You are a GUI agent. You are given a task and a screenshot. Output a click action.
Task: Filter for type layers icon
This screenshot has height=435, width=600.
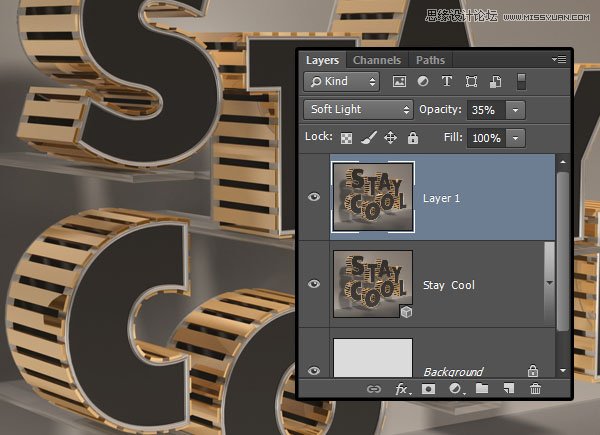447,81
